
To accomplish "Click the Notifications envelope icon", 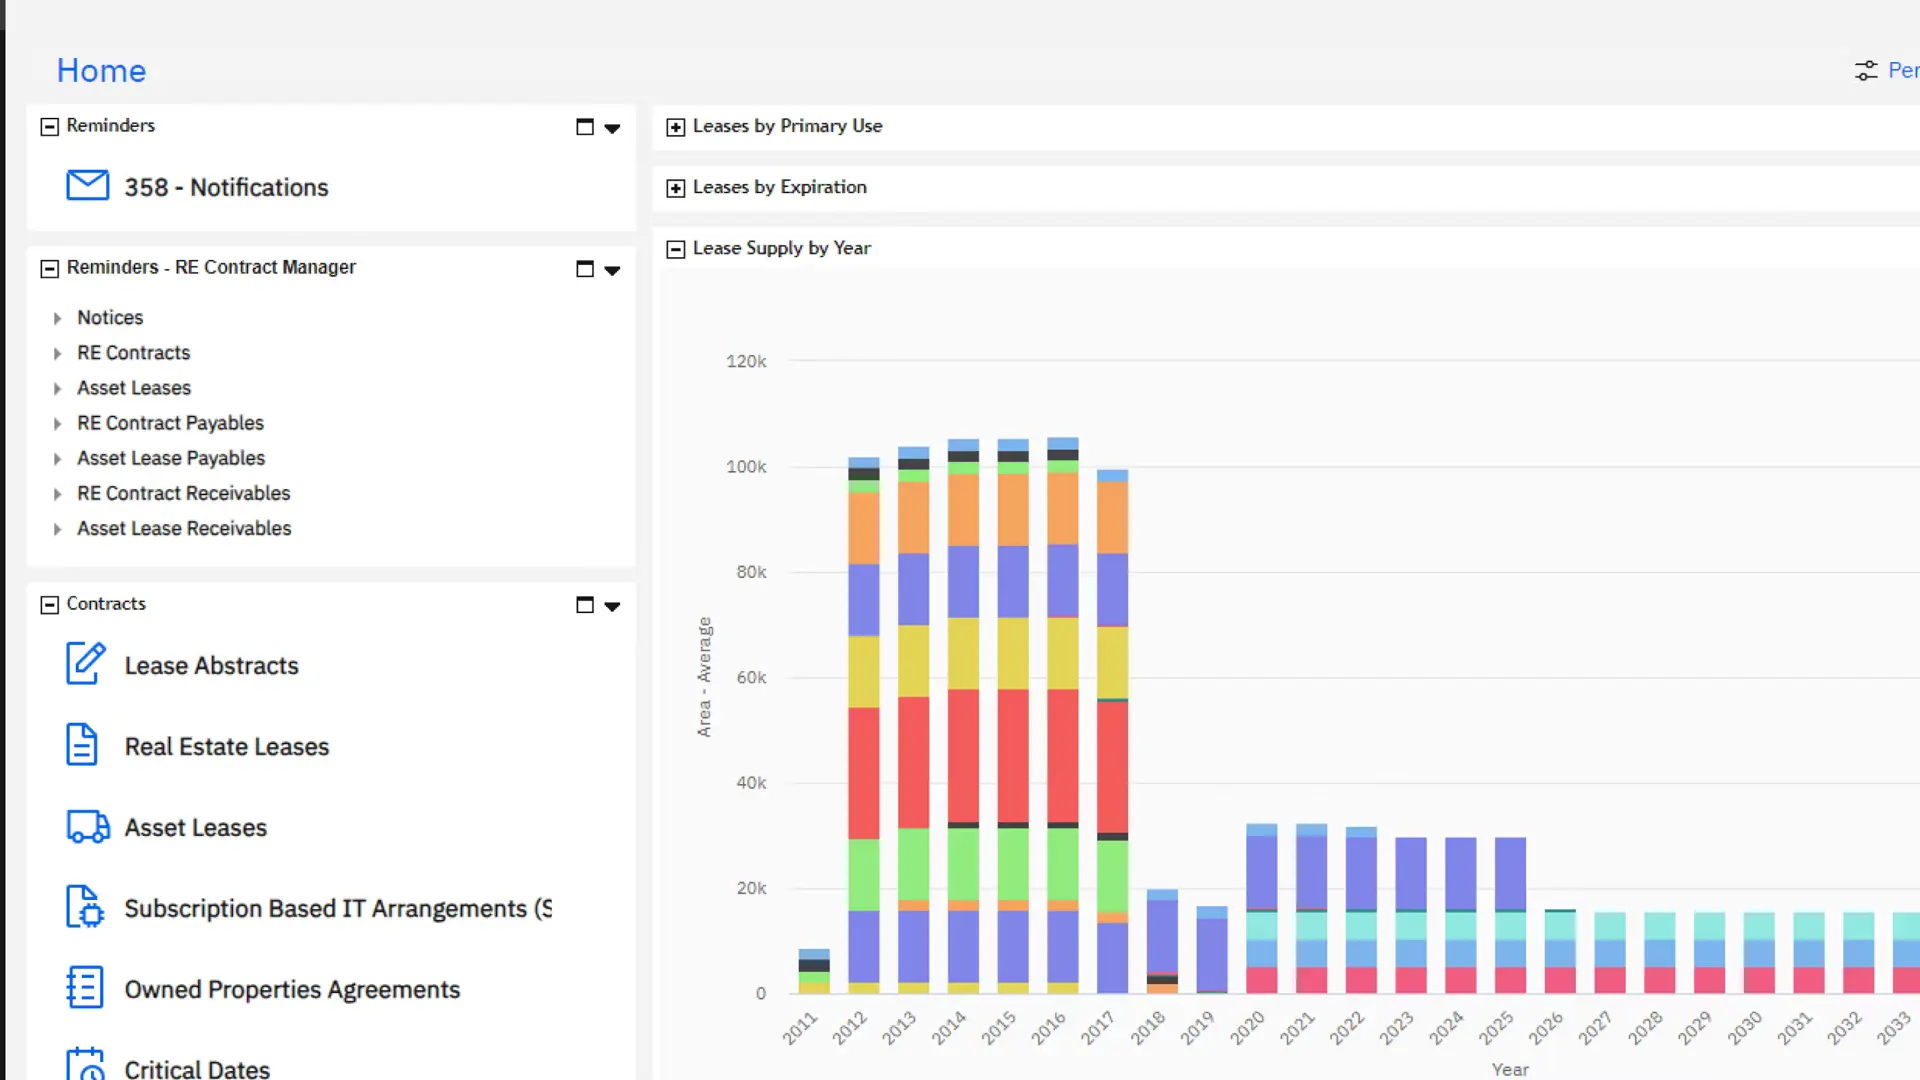I will pos(88,186).
